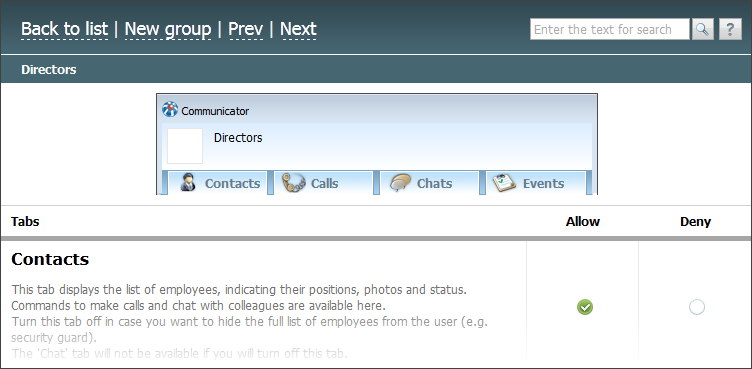Open the Calls tab in Communicator preview
The height and width of the screenshot is (369, 752).
[x=324, y=183]
